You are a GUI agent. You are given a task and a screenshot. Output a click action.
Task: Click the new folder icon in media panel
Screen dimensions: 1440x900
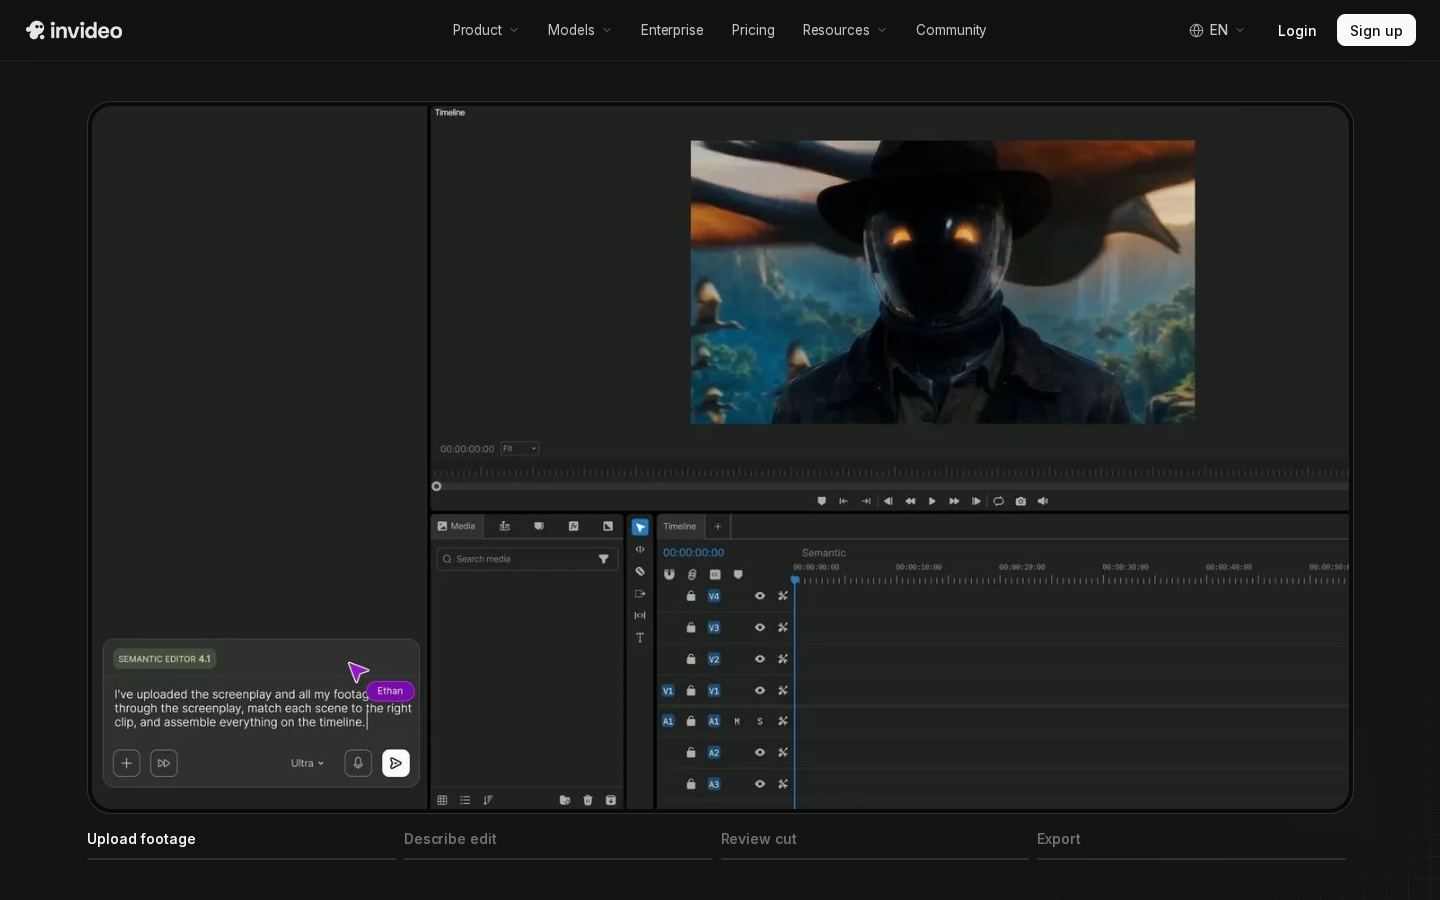[565, 800]
